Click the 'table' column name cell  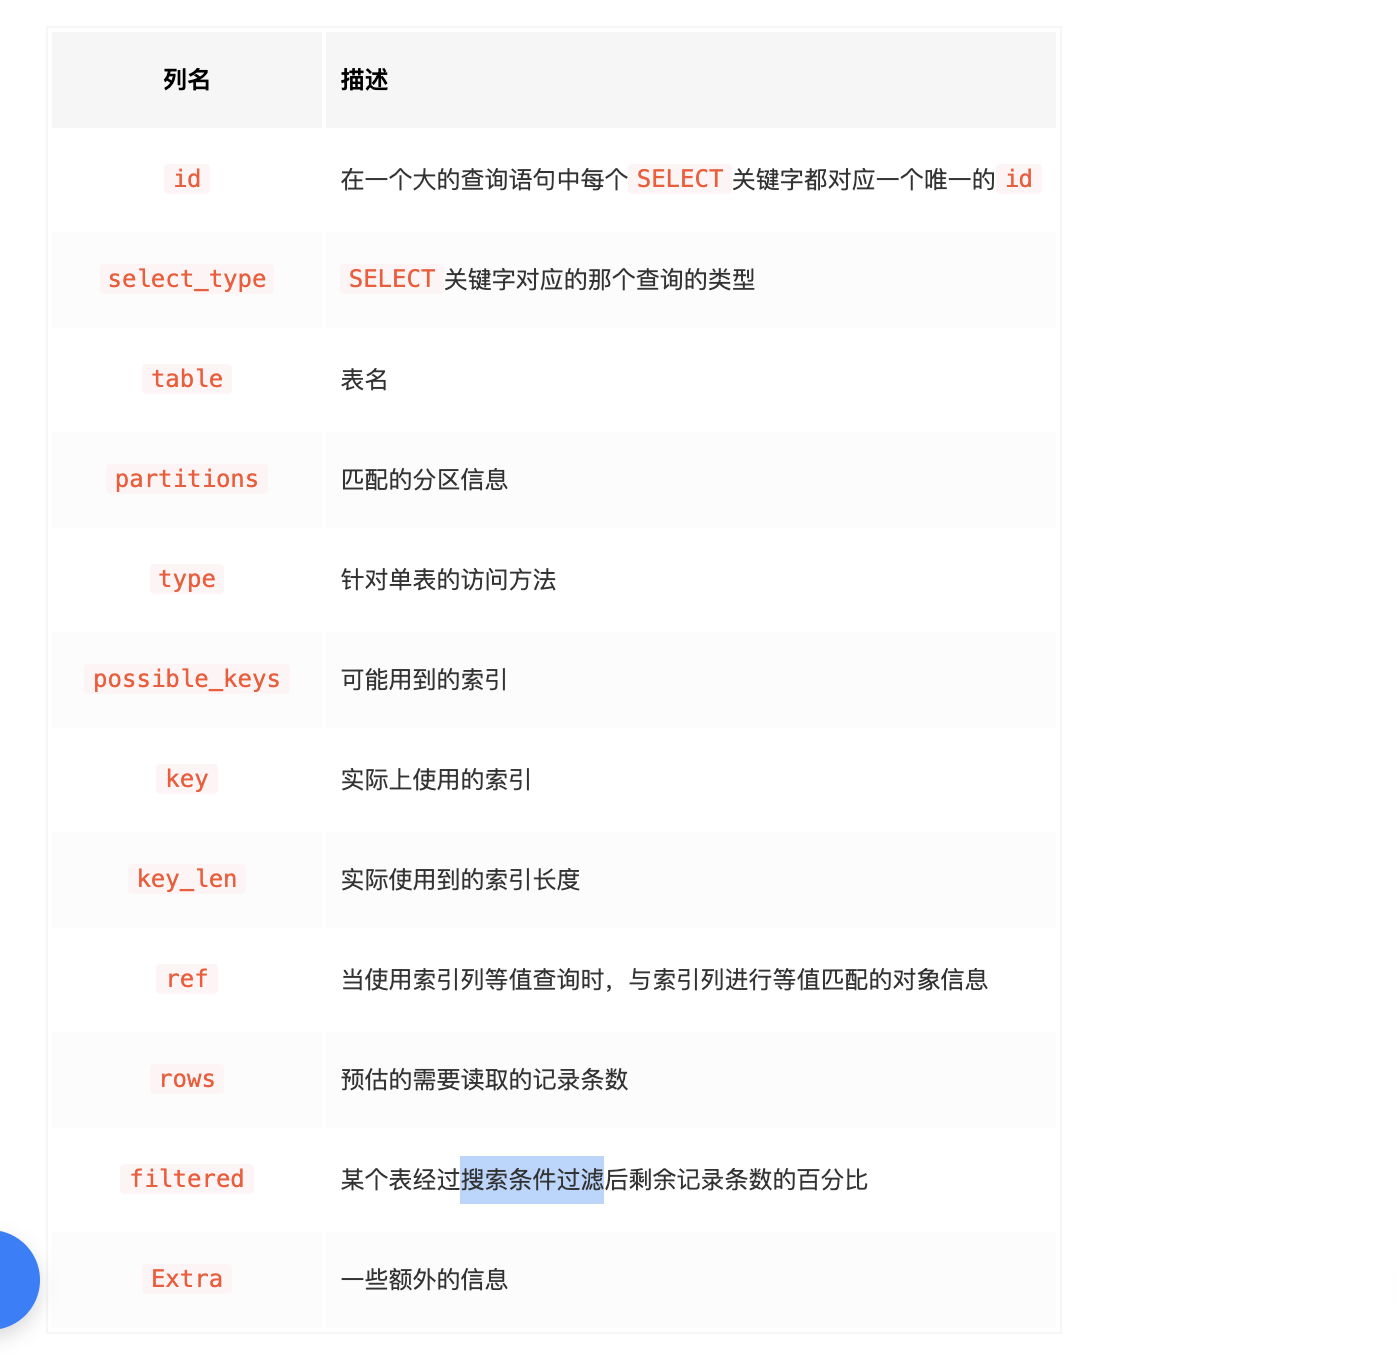[x=187, y=379]
